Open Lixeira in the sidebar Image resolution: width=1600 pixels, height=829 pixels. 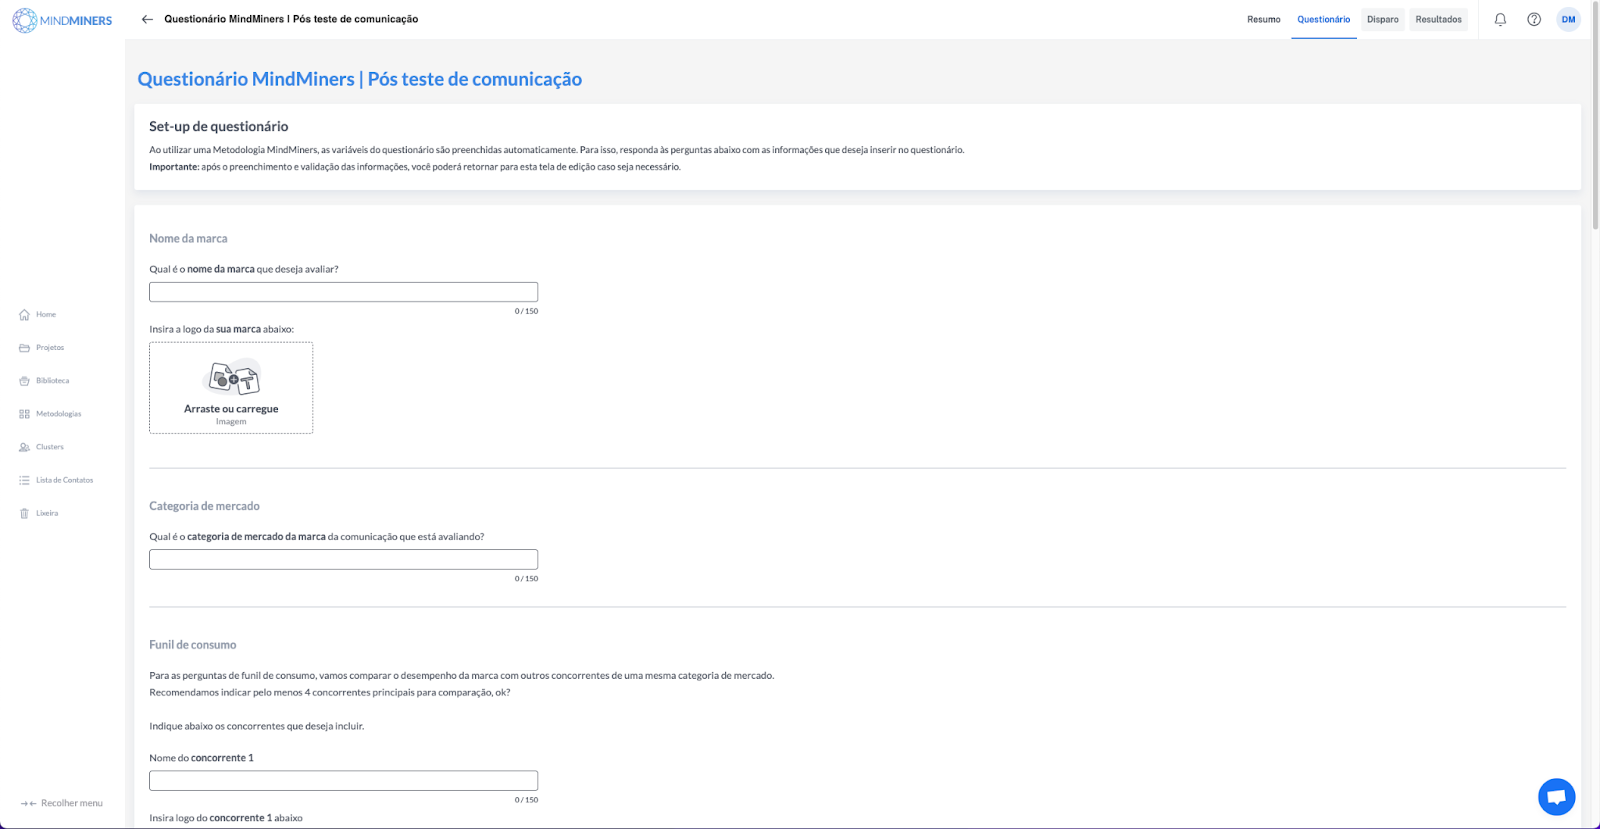pyautogui.click(x=47, y=513)
